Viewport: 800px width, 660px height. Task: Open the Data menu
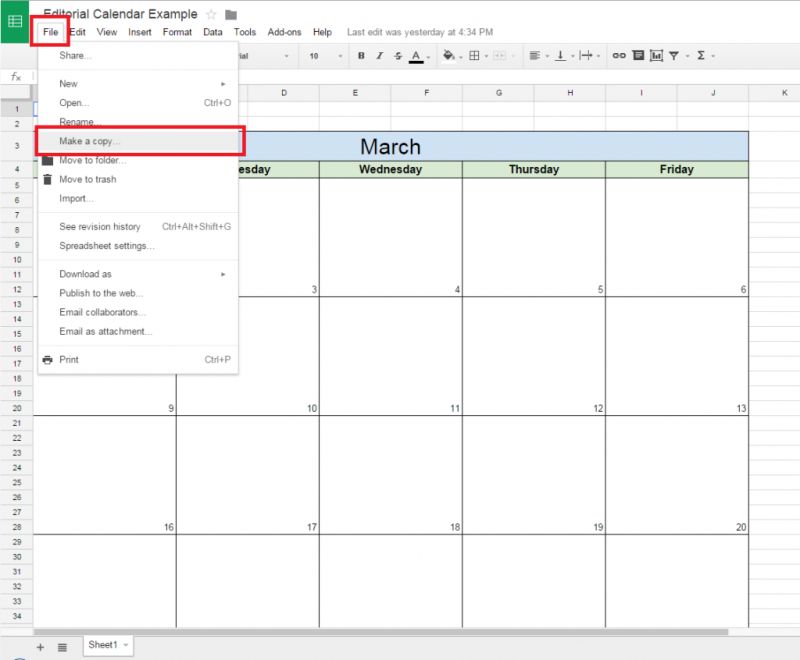coord(212,31)
